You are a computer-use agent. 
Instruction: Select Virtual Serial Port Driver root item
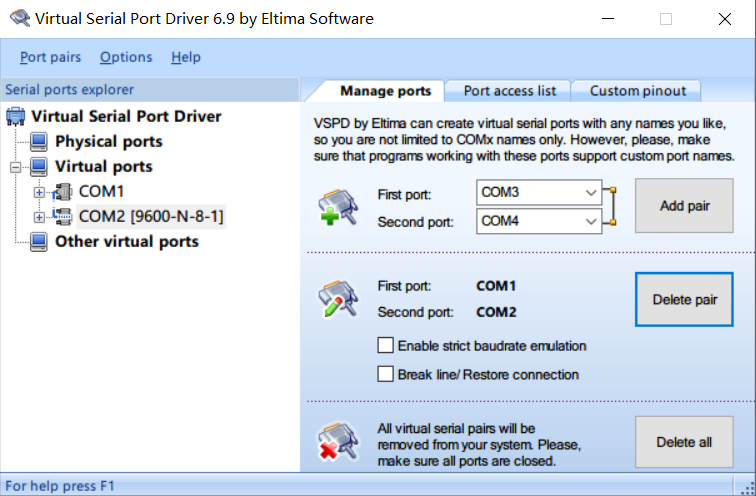(x=126, y=116)
